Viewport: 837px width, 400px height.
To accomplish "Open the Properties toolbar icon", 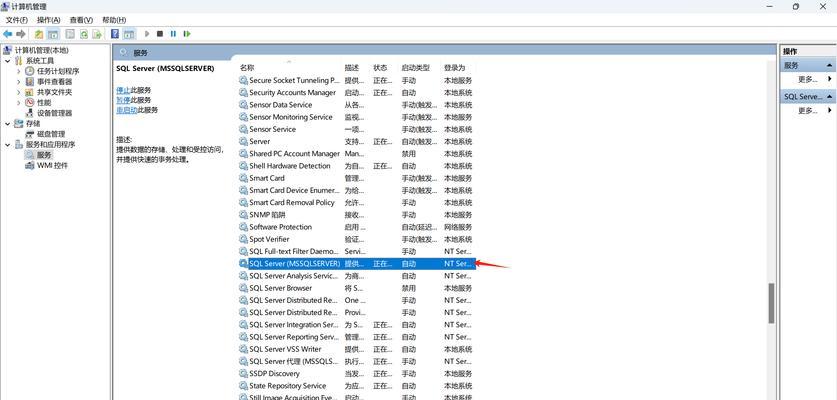I will point(70,34).
